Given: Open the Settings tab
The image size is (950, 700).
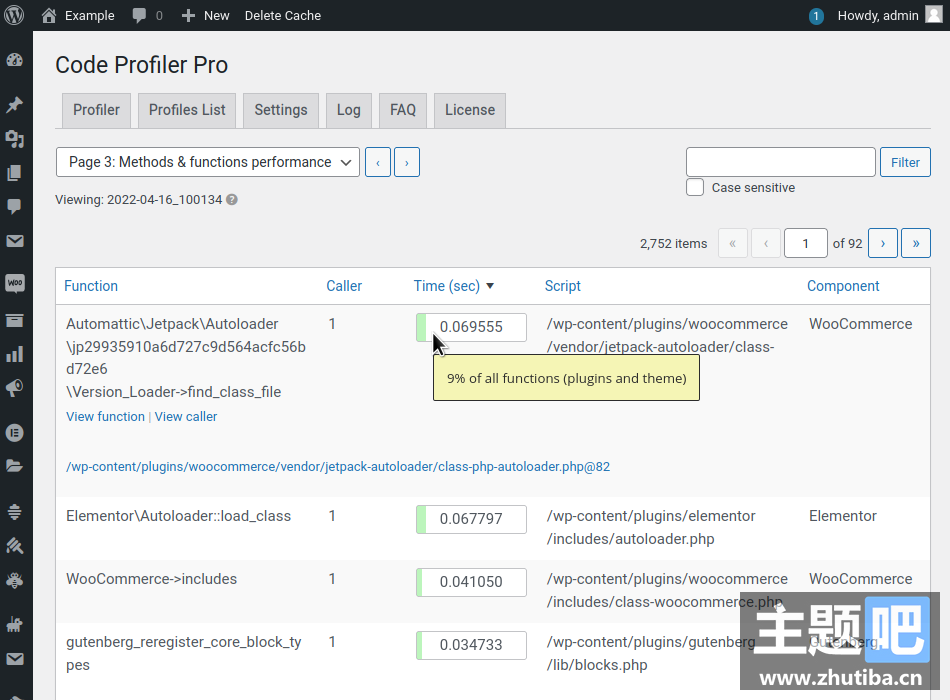Looking at the screenshot, I should click(281, 110).
